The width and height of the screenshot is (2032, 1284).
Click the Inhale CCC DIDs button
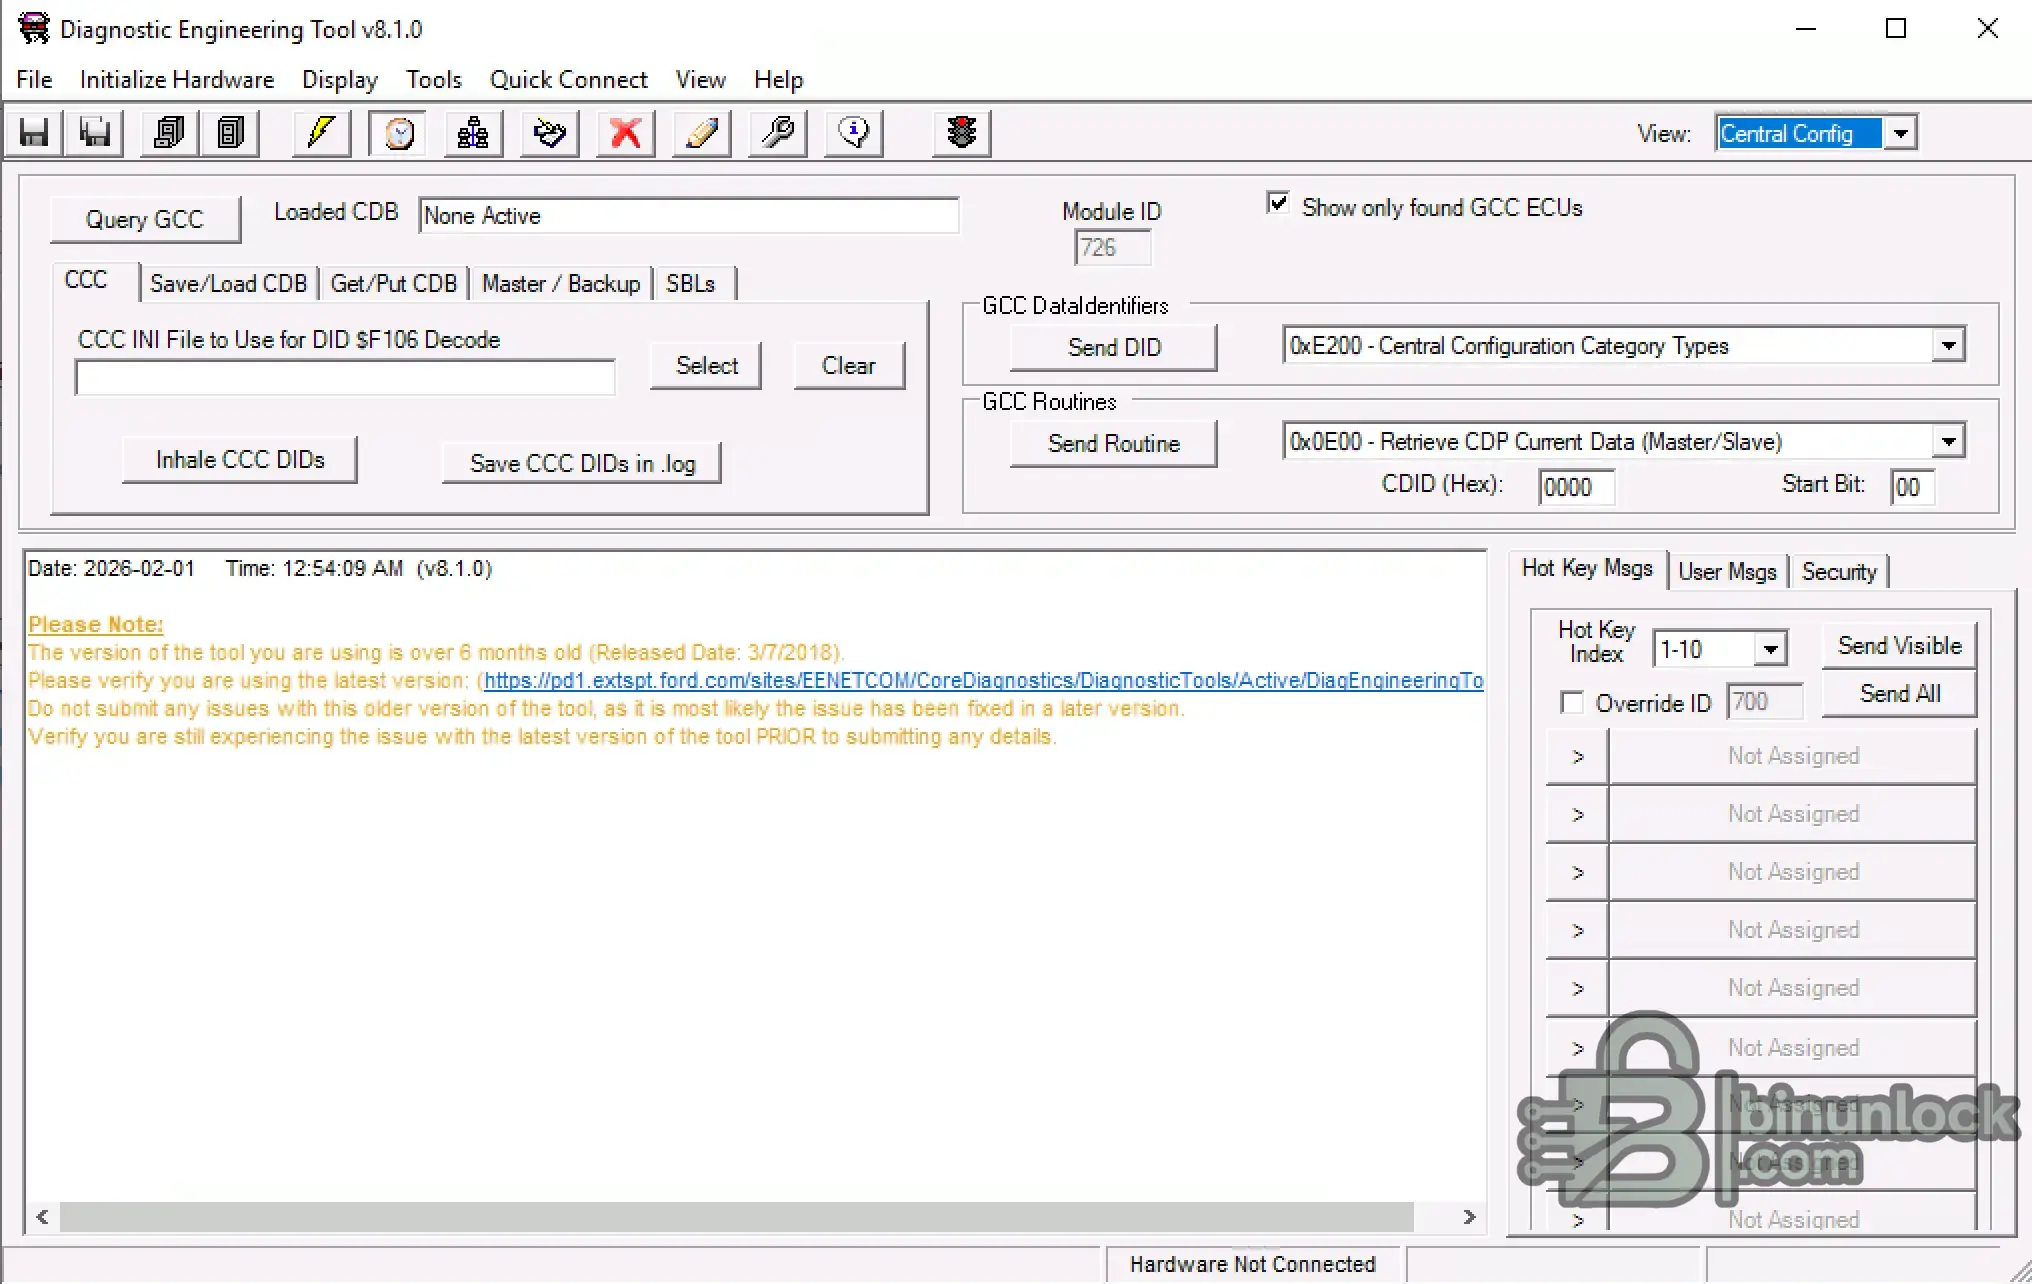[x=240, y=460]
